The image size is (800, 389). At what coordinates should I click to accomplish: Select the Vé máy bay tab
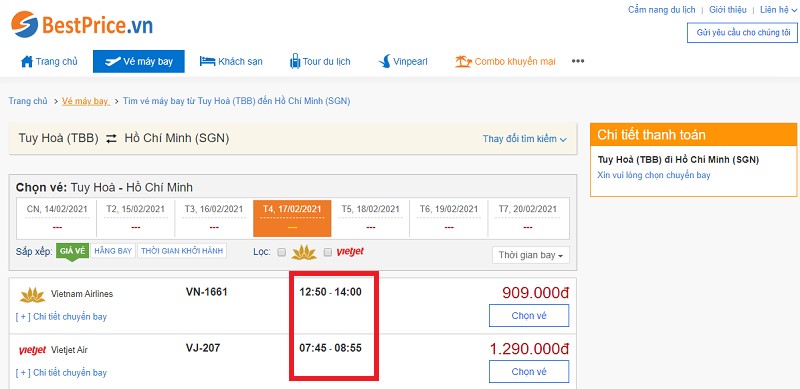coord(139,61)
